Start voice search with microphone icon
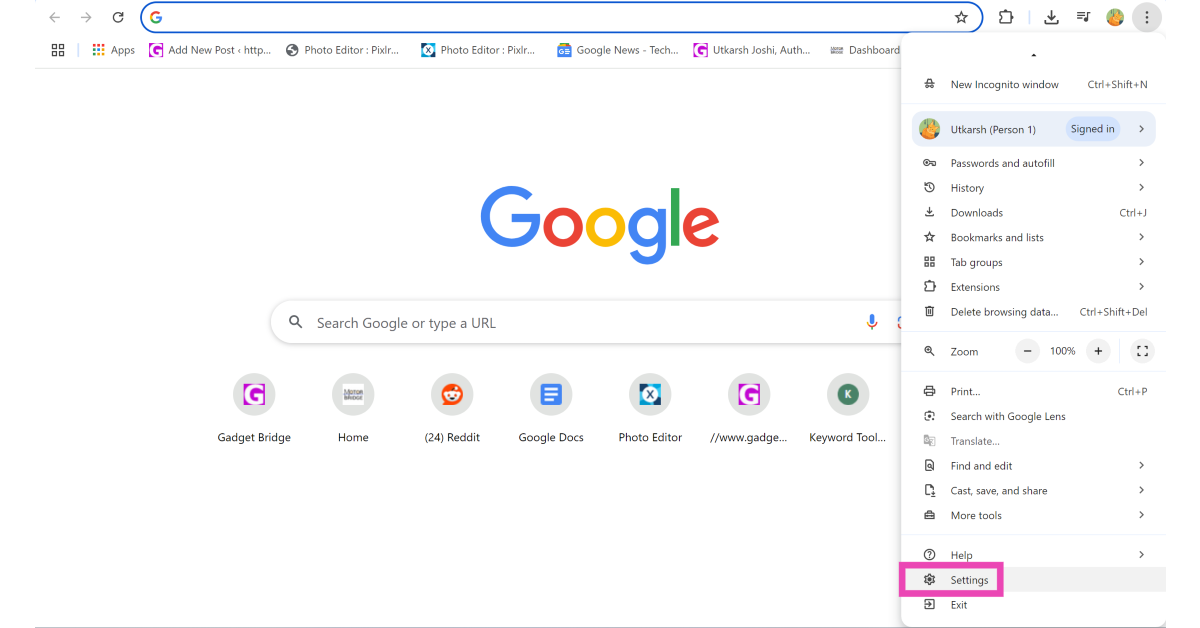 (872, 322)
